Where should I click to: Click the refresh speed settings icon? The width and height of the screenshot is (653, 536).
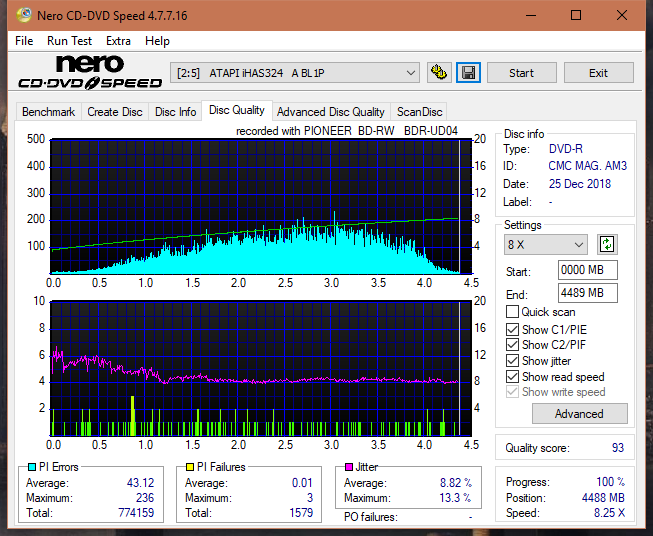click(x=607, y=244)
